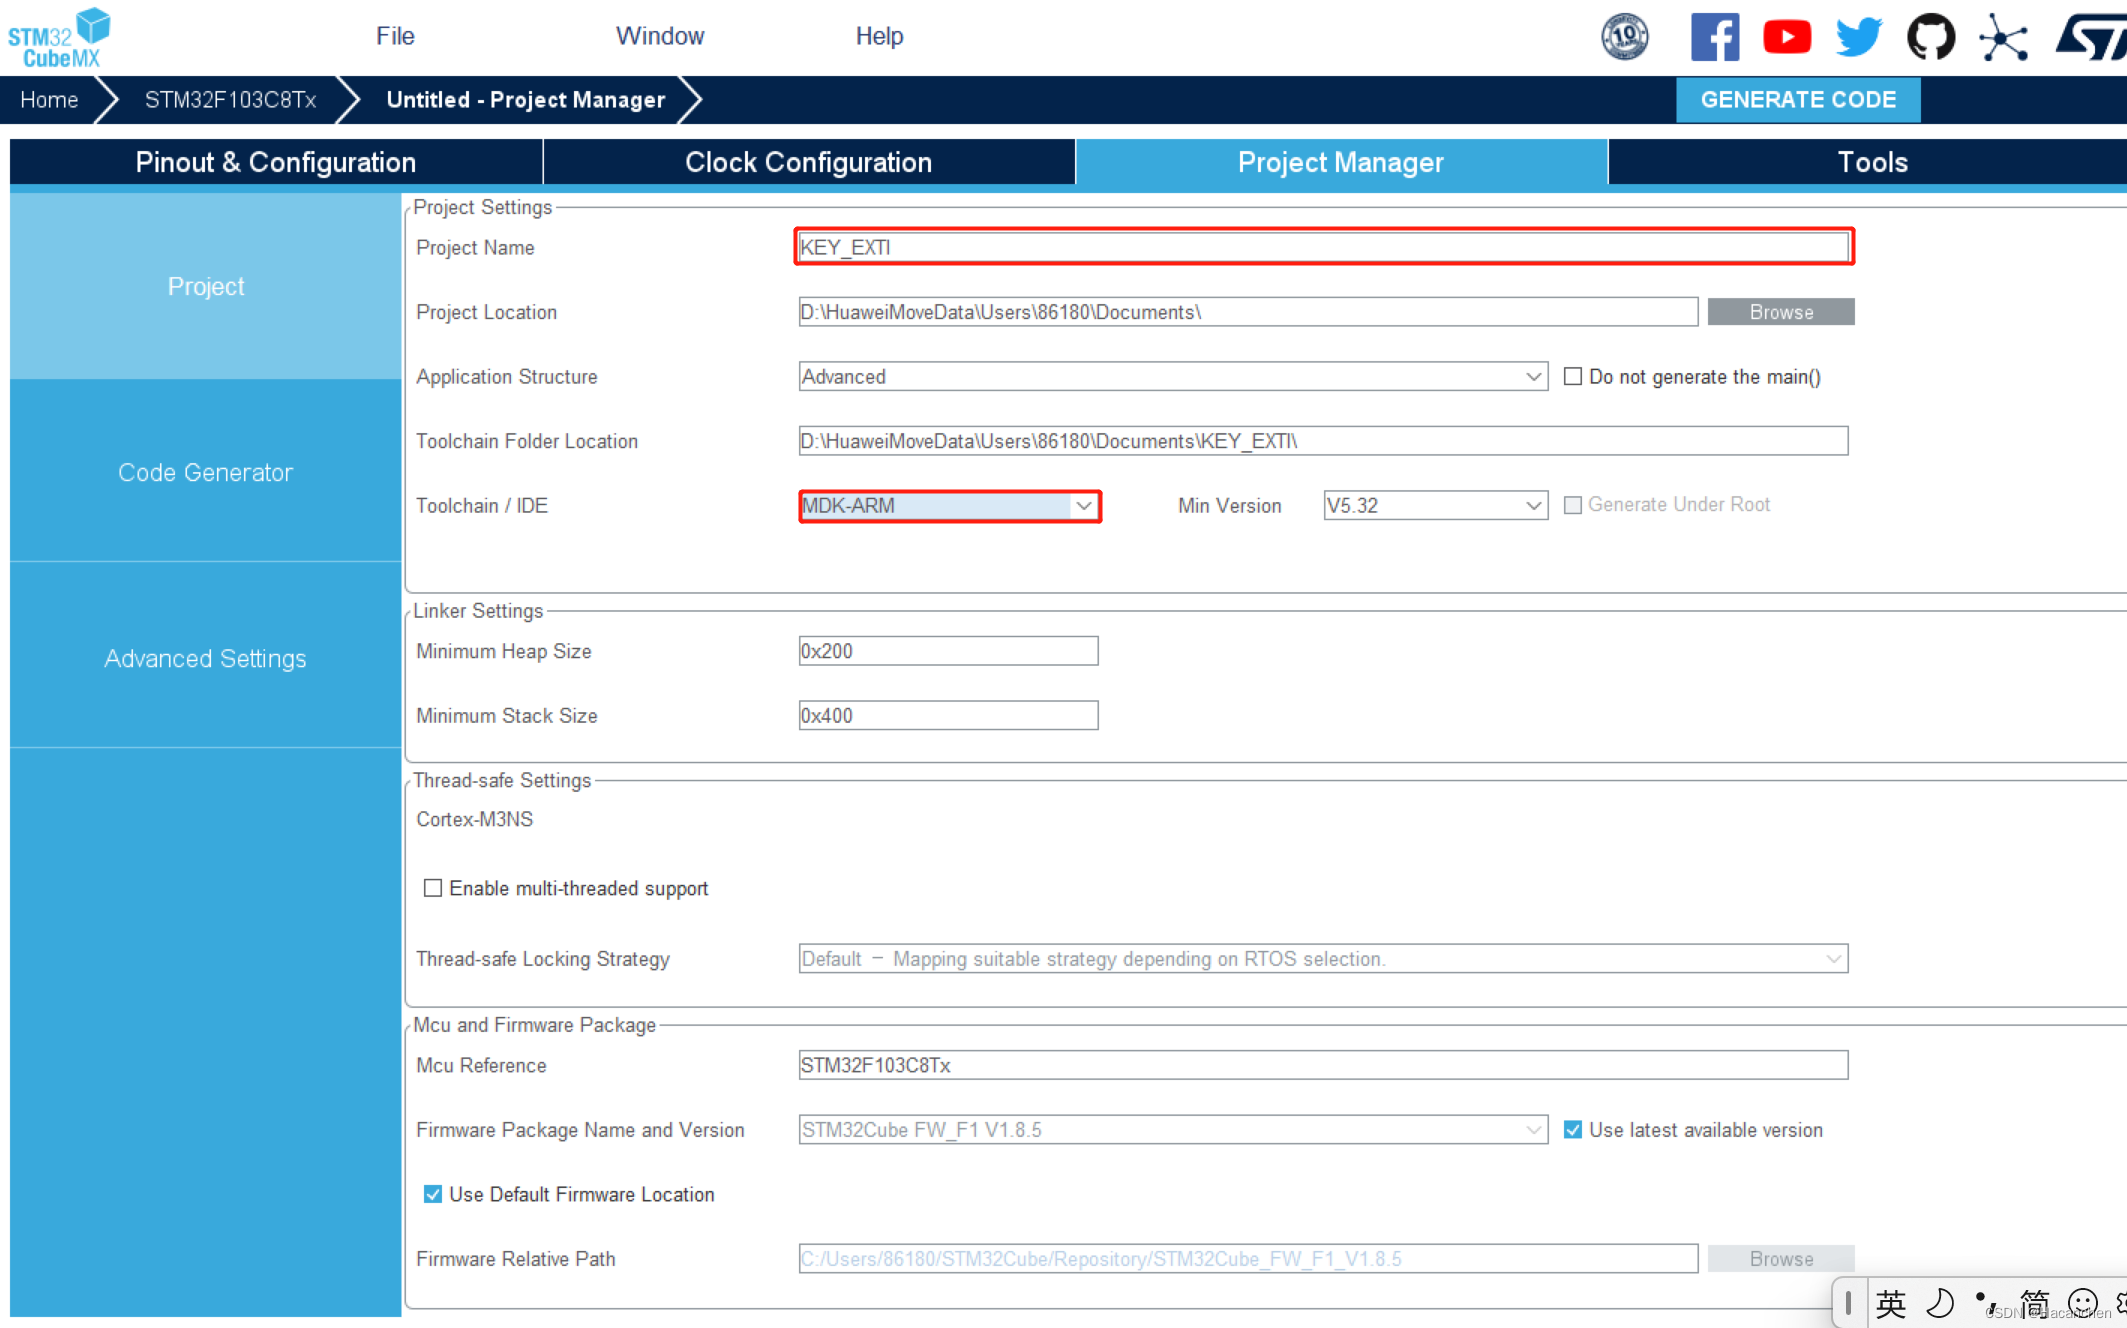Open the YouTube icon link

pos(1786,38)
